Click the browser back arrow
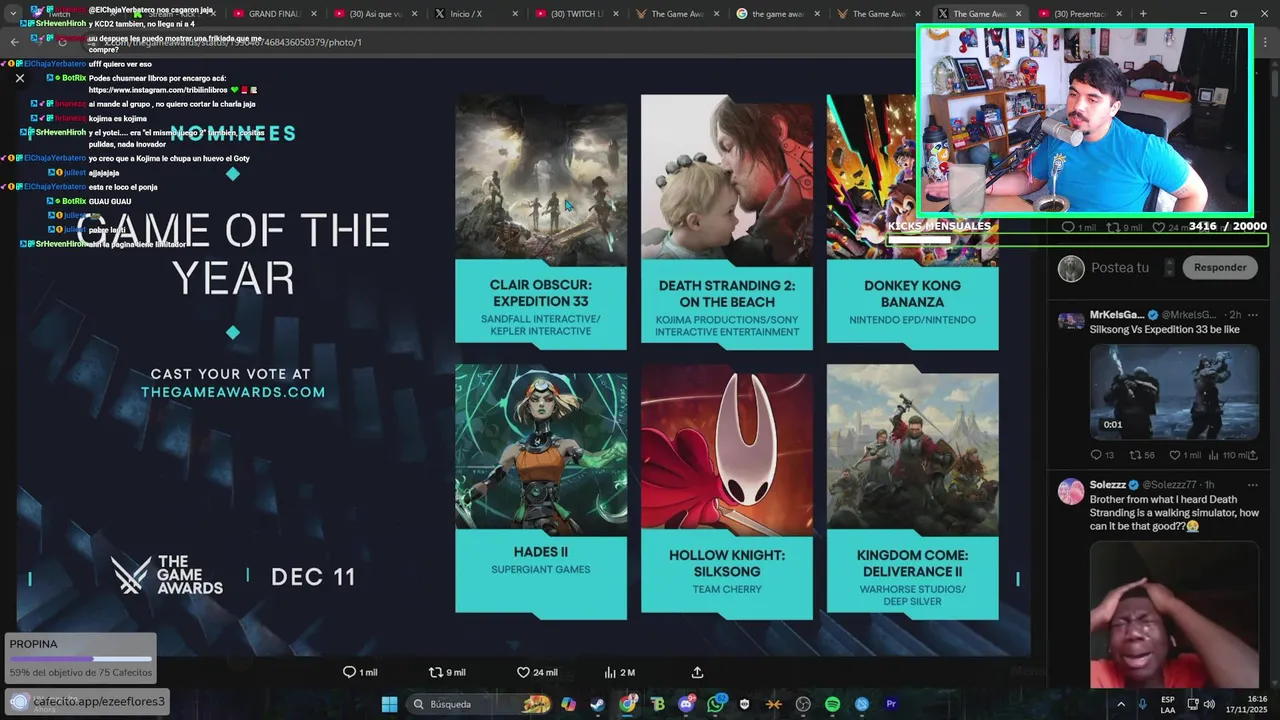Viewport: 1280px width, 720px height. pyautogui.click(x=14, y=42)
